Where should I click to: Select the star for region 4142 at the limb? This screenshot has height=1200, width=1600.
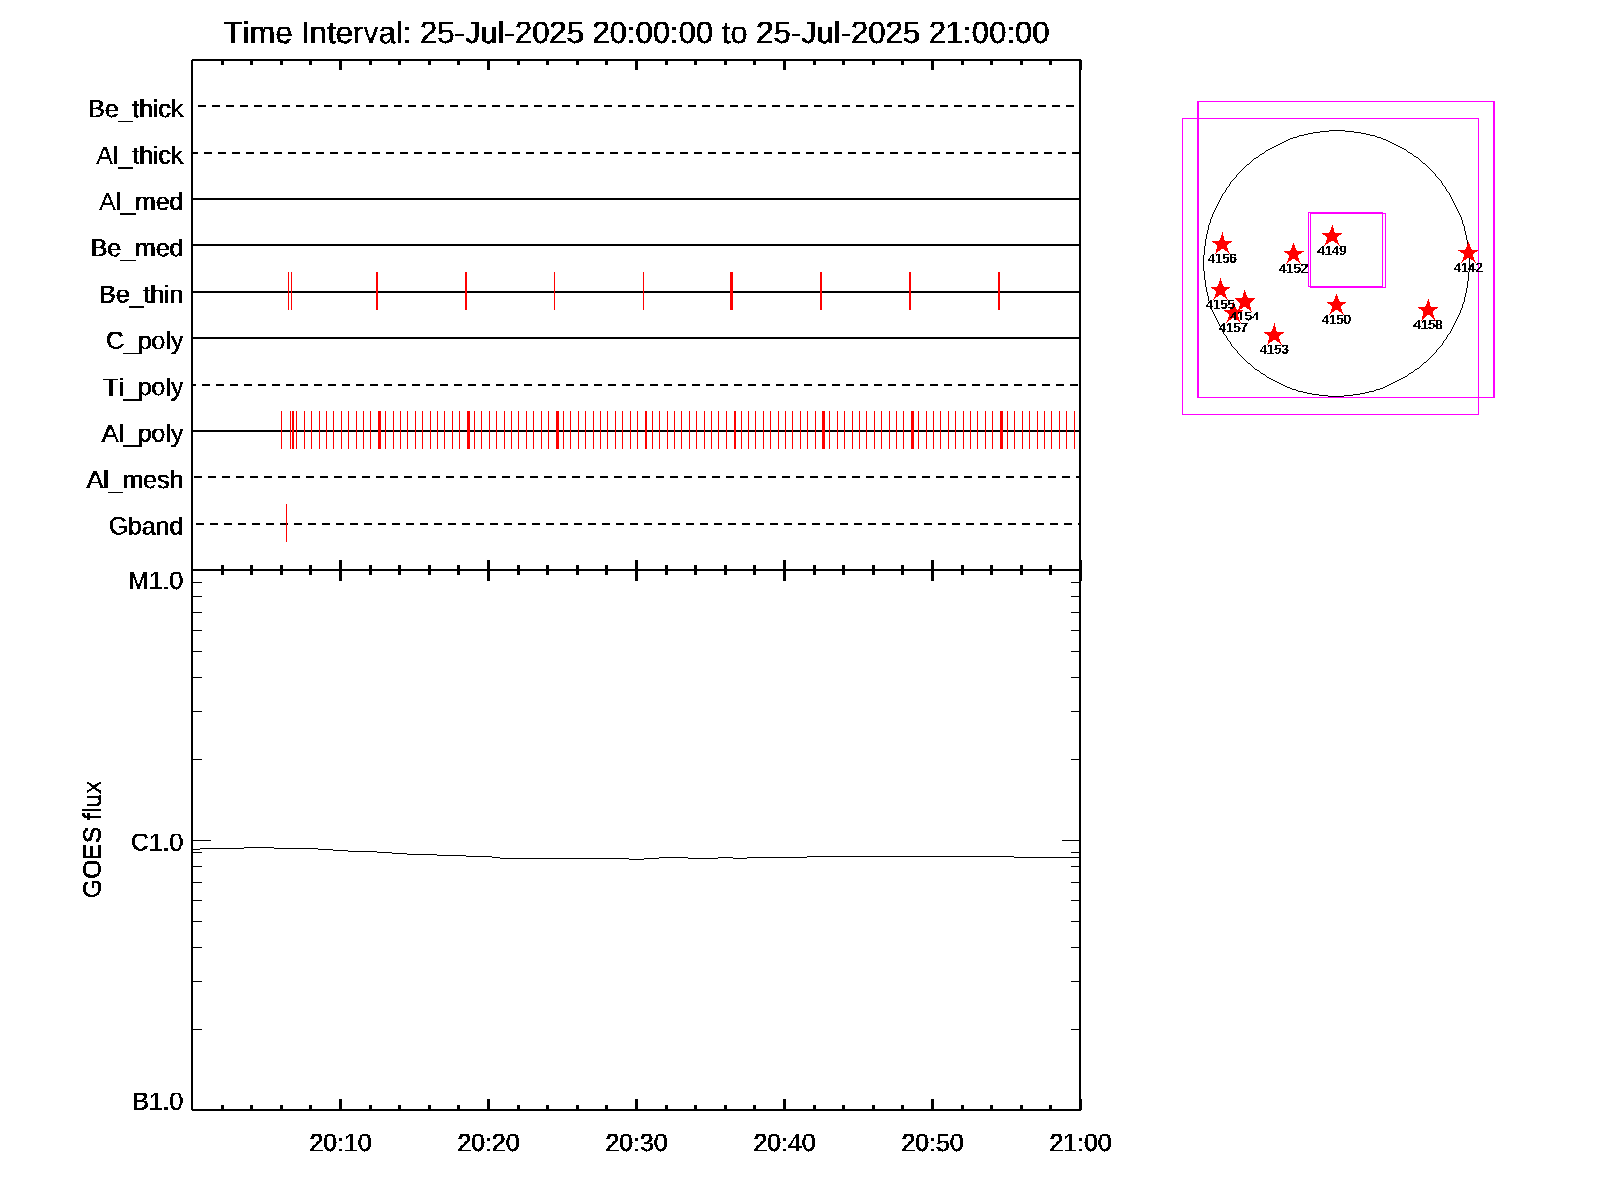[1468, 253]
